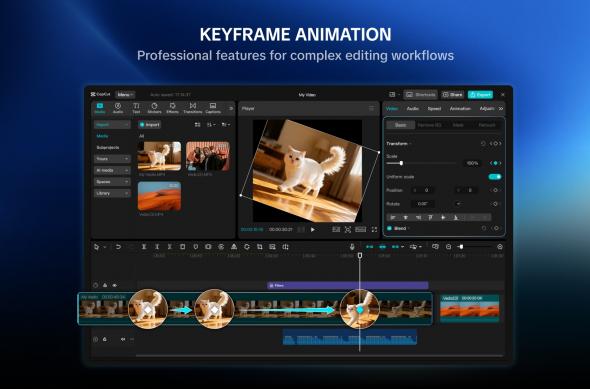Select the desert dunes video thumbnail
This screenshot has width=590, height=389.
159,196
